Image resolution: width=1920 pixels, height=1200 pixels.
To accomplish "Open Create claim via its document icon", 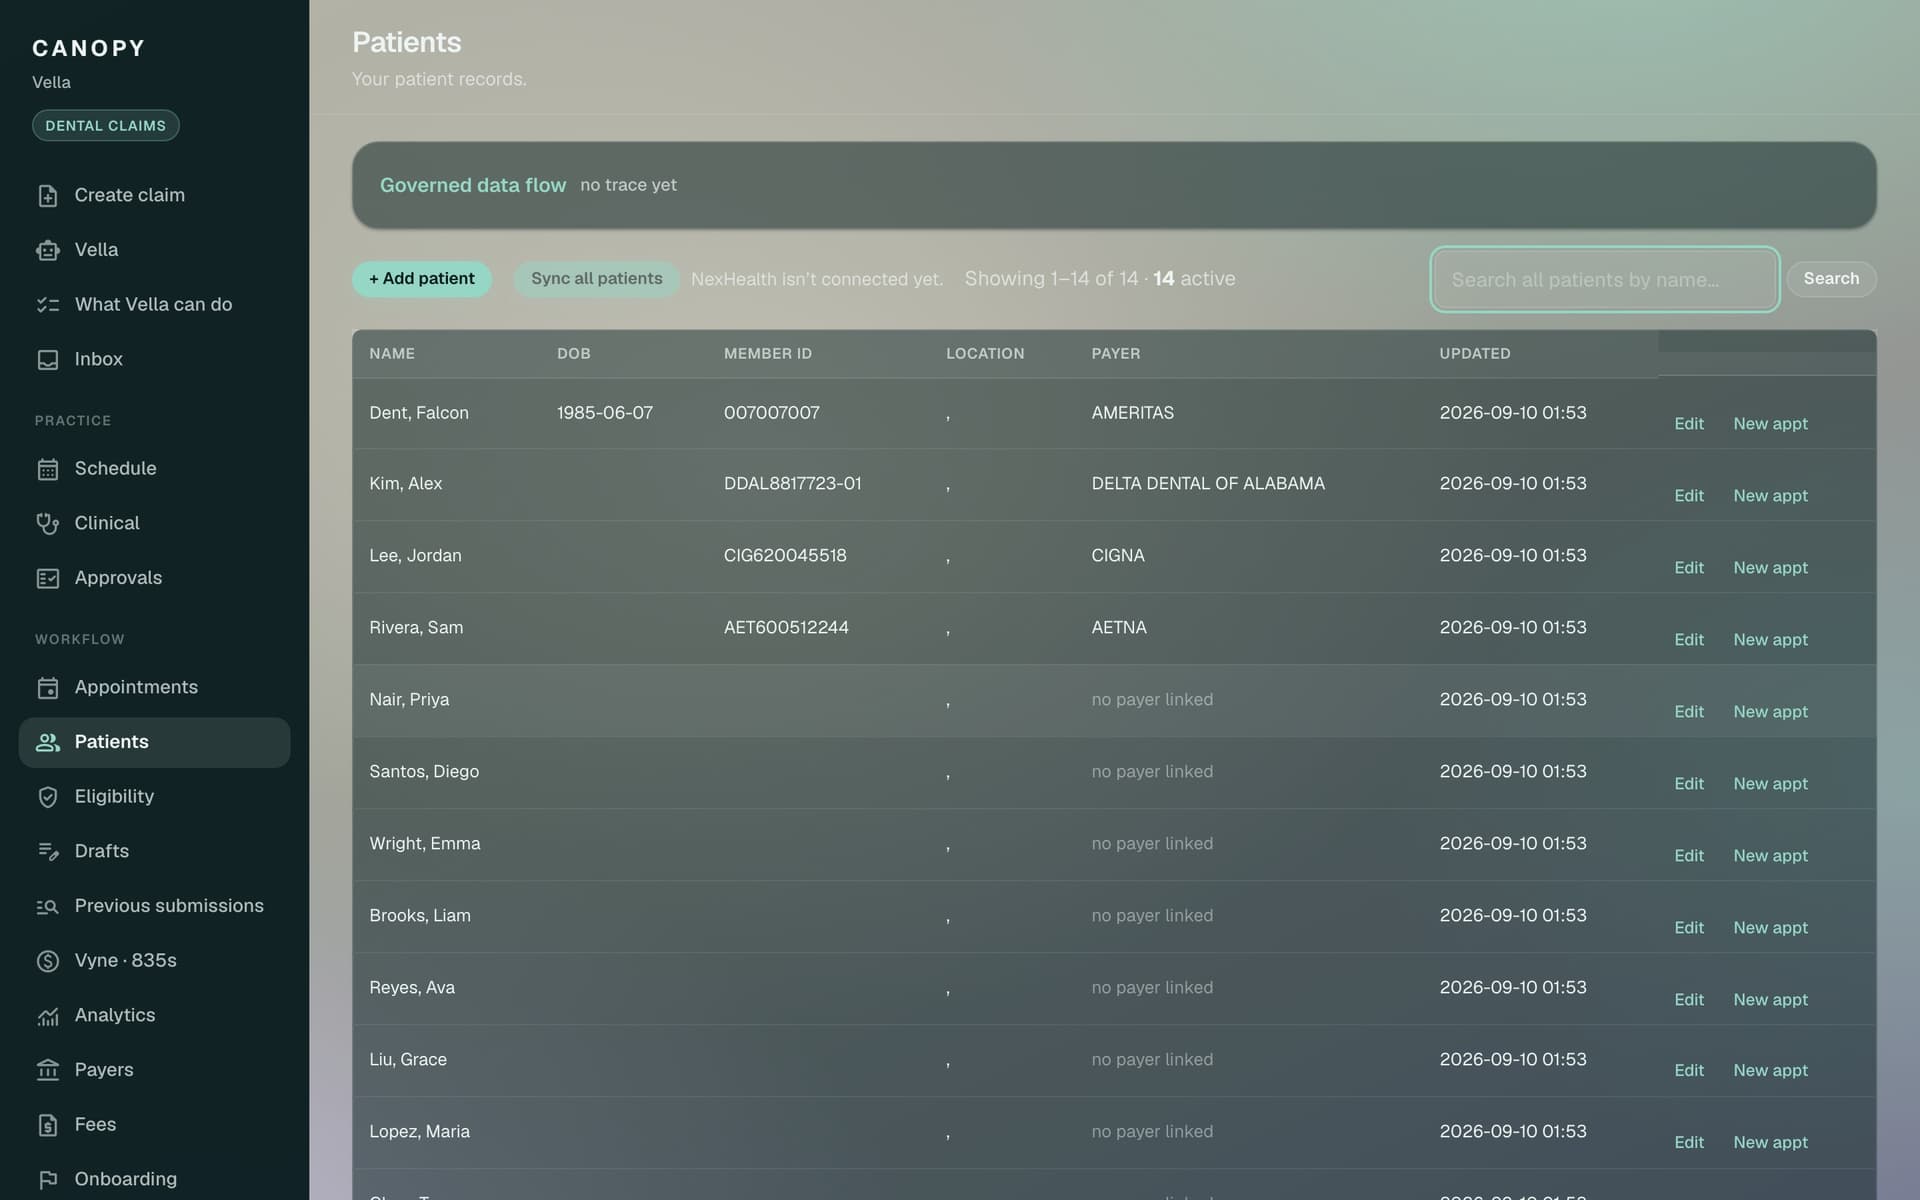I will click(48, 196).
